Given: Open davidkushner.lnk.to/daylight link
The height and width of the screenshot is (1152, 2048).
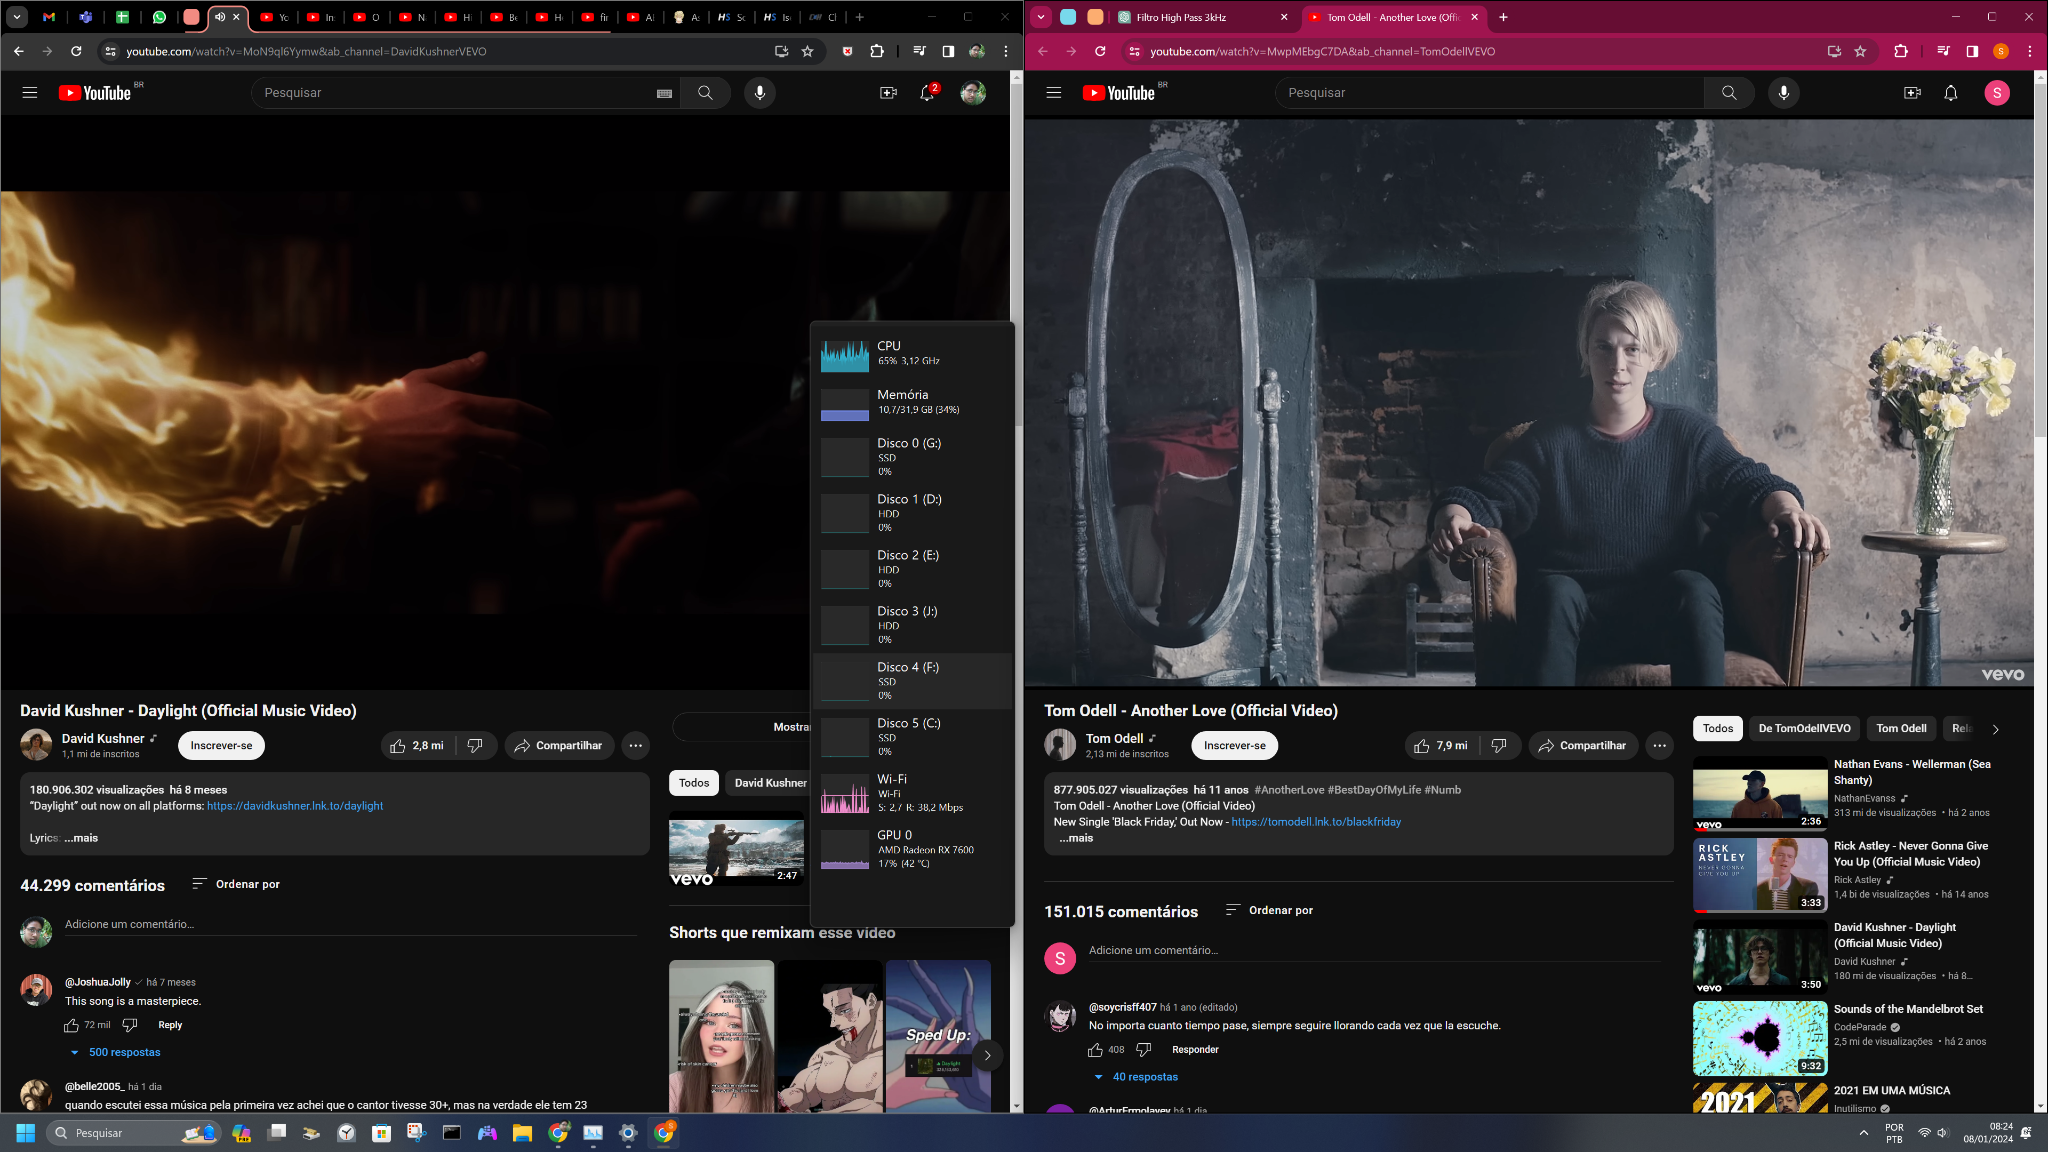Looking at the screenshot, I should click(x=295, y=807).
